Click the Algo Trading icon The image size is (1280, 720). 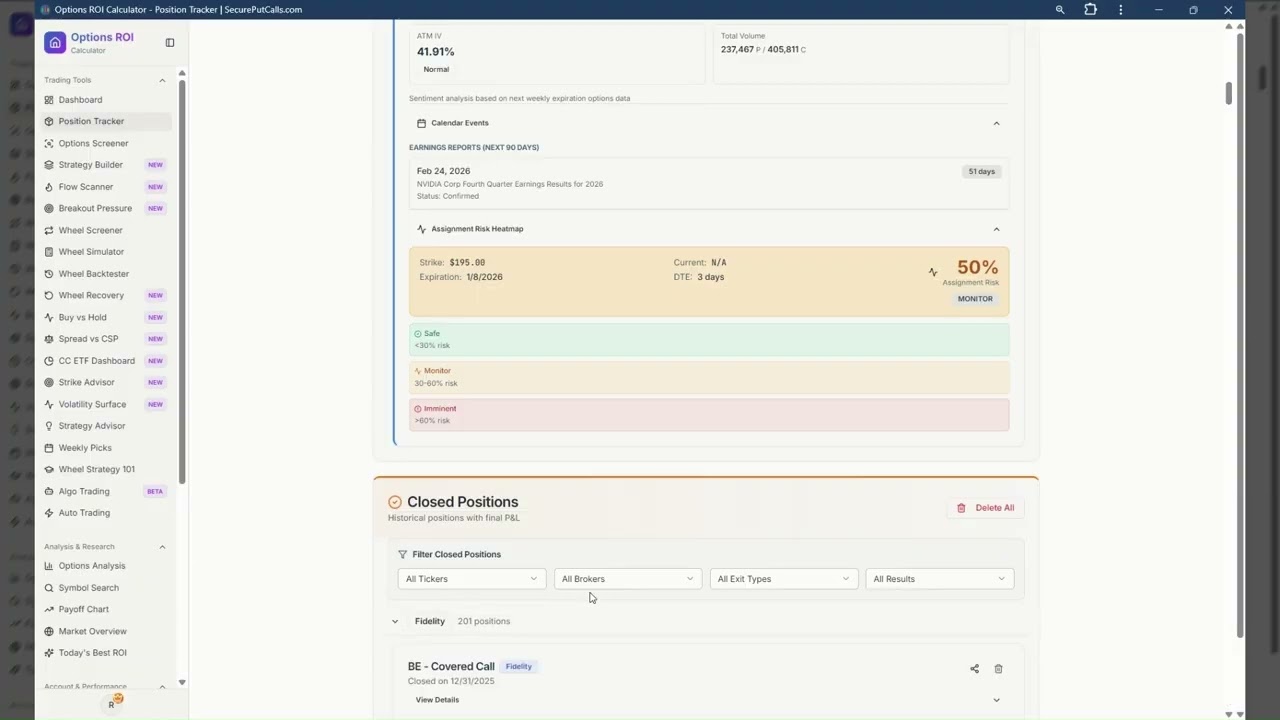(x=49, y=491)
